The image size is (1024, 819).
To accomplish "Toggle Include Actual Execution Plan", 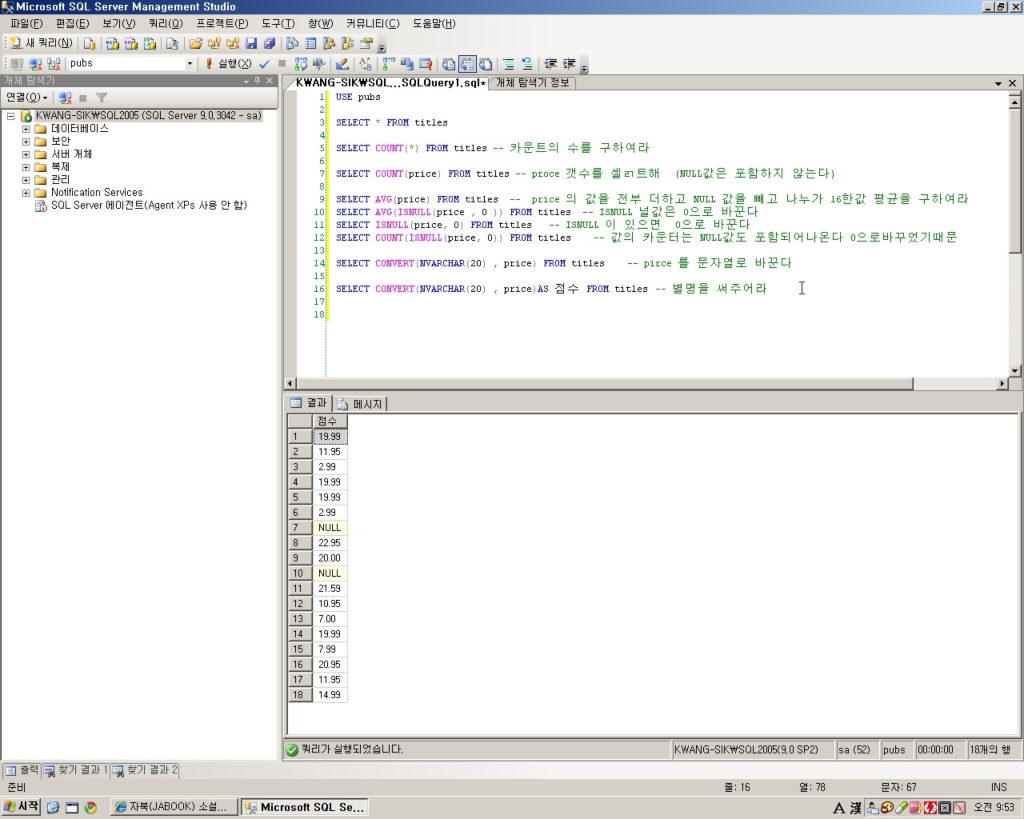I will click(389, 64).
